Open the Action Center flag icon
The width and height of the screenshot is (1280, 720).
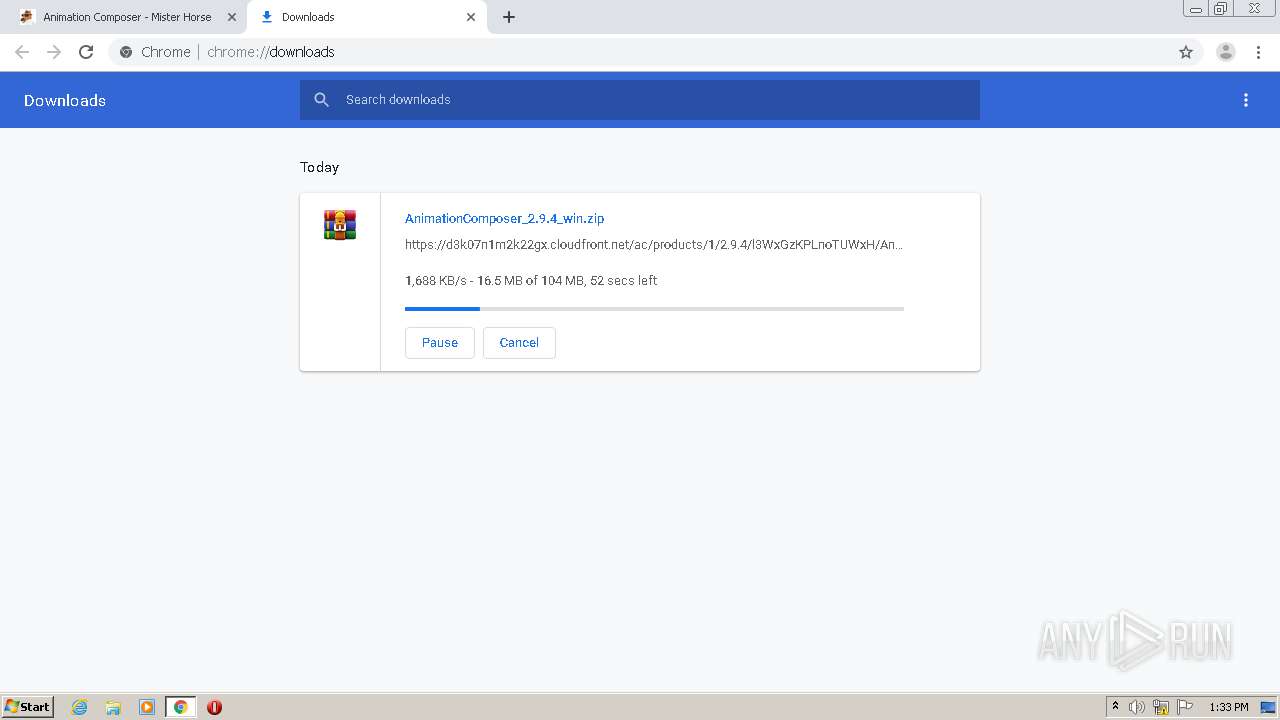click(1185, 707)
